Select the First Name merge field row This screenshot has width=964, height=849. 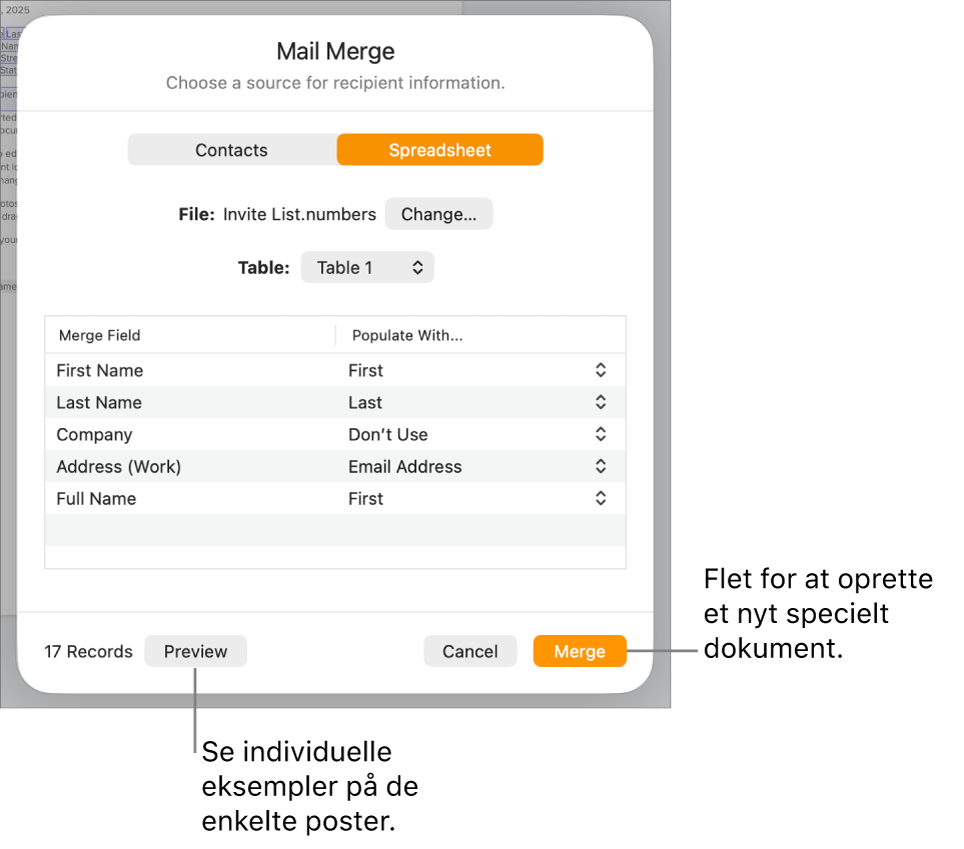[336, 370]
